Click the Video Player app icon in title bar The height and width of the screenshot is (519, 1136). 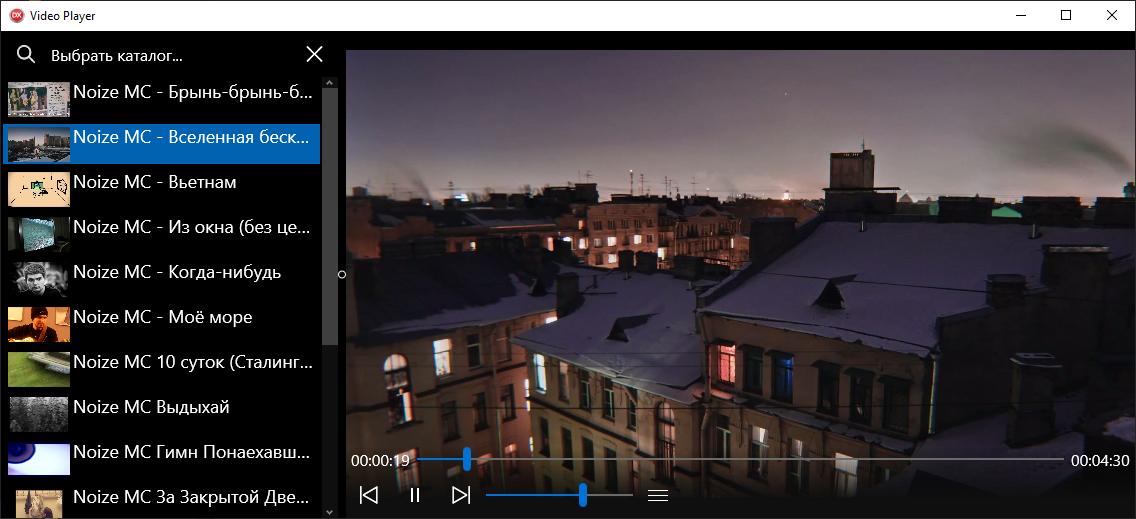click(x=17, y=15)
